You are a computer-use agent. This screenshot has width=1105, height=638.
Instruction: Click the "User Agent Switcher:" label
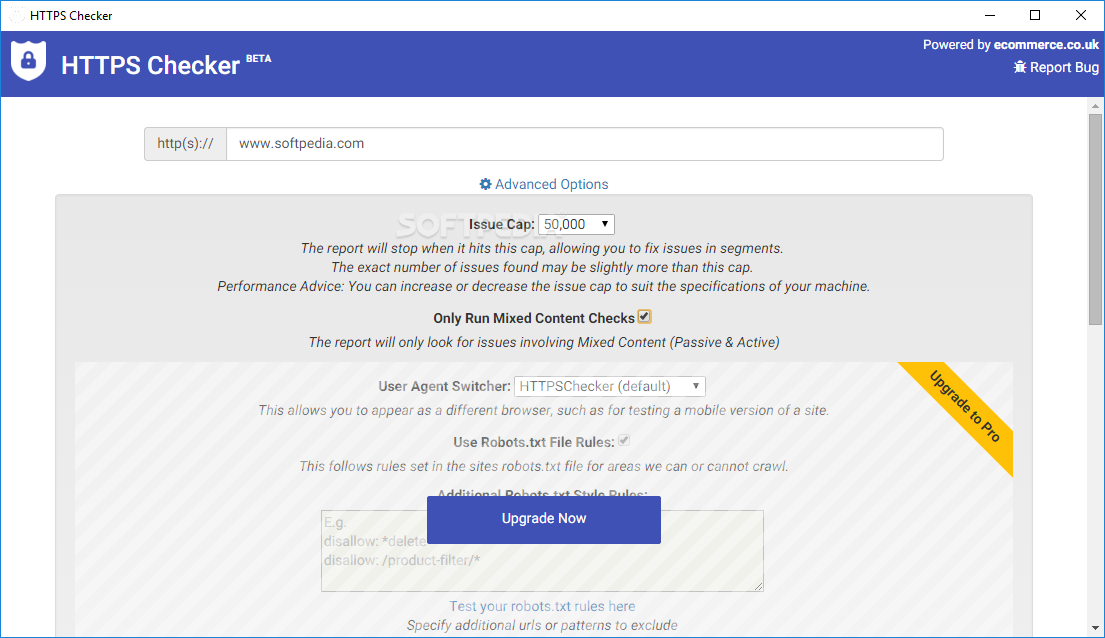point(444,386)
